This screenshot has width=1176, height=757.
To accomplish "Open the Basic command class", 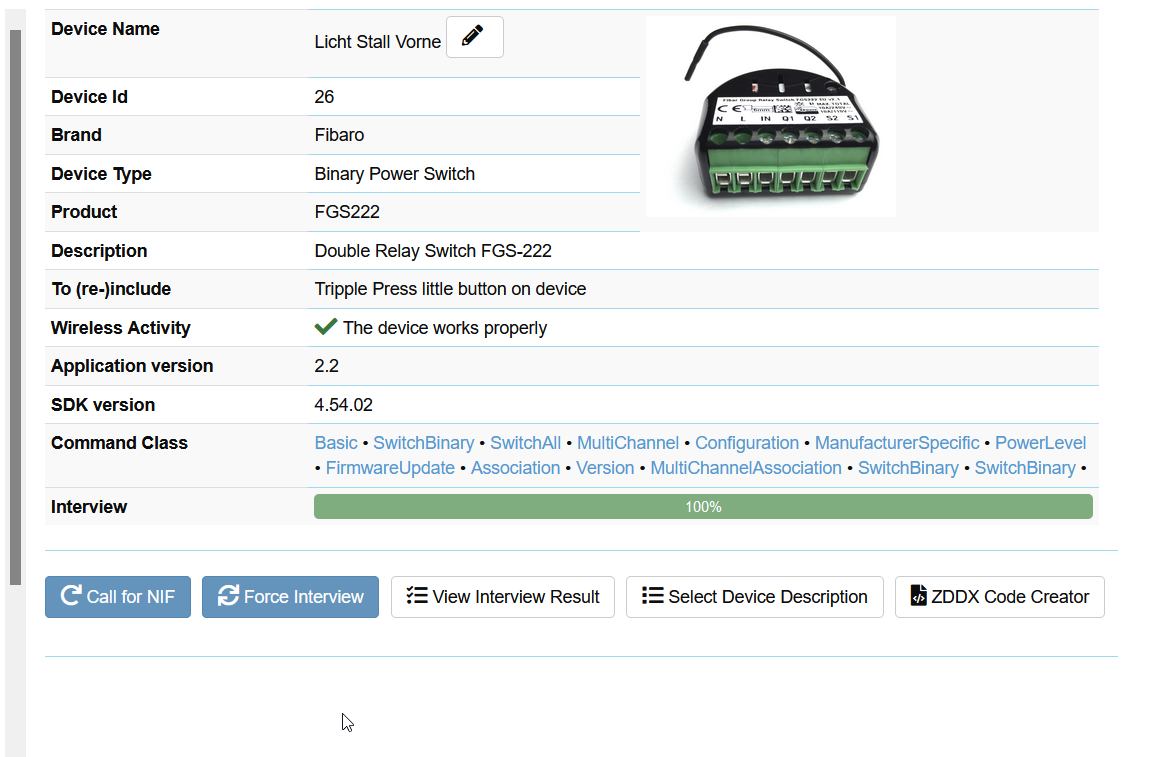I will point(336,442).
